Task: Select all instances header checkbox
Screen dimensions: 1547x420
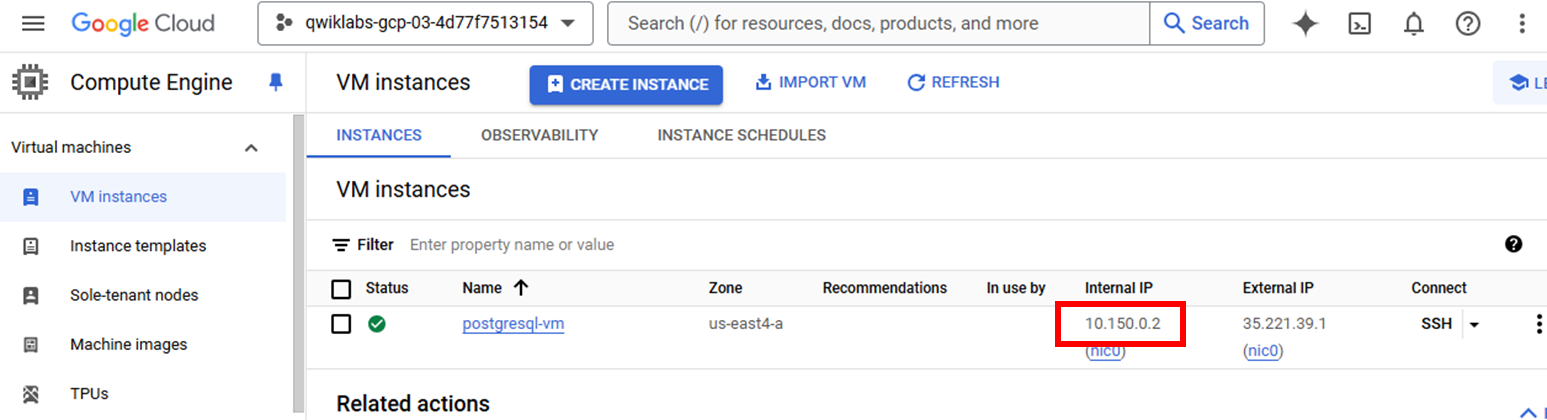Action: (342, 288)
